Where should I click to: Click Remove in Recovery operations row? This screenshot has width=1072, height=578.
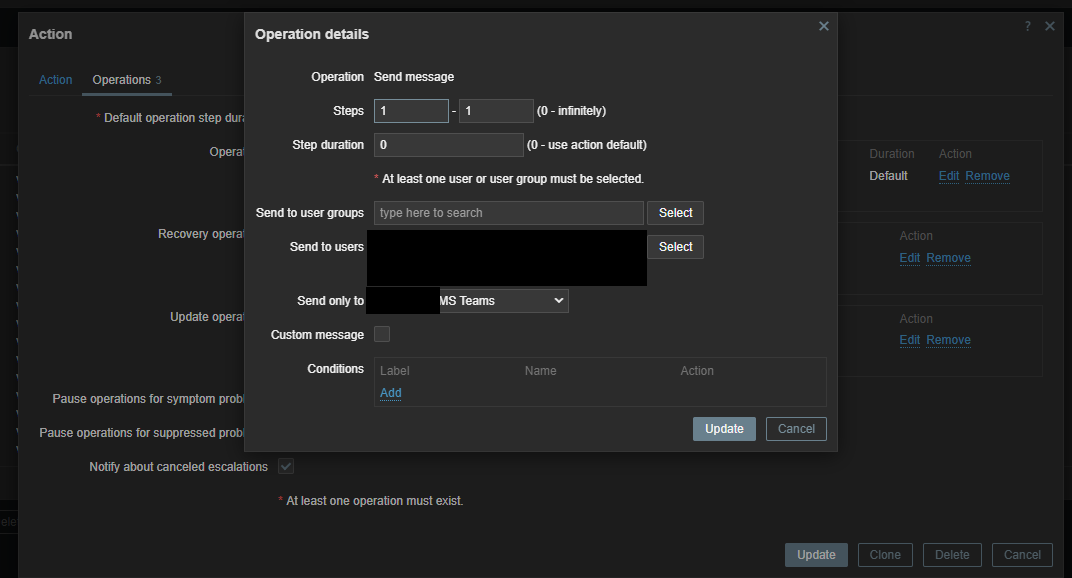pyautogui.click(x=948, y=258)
